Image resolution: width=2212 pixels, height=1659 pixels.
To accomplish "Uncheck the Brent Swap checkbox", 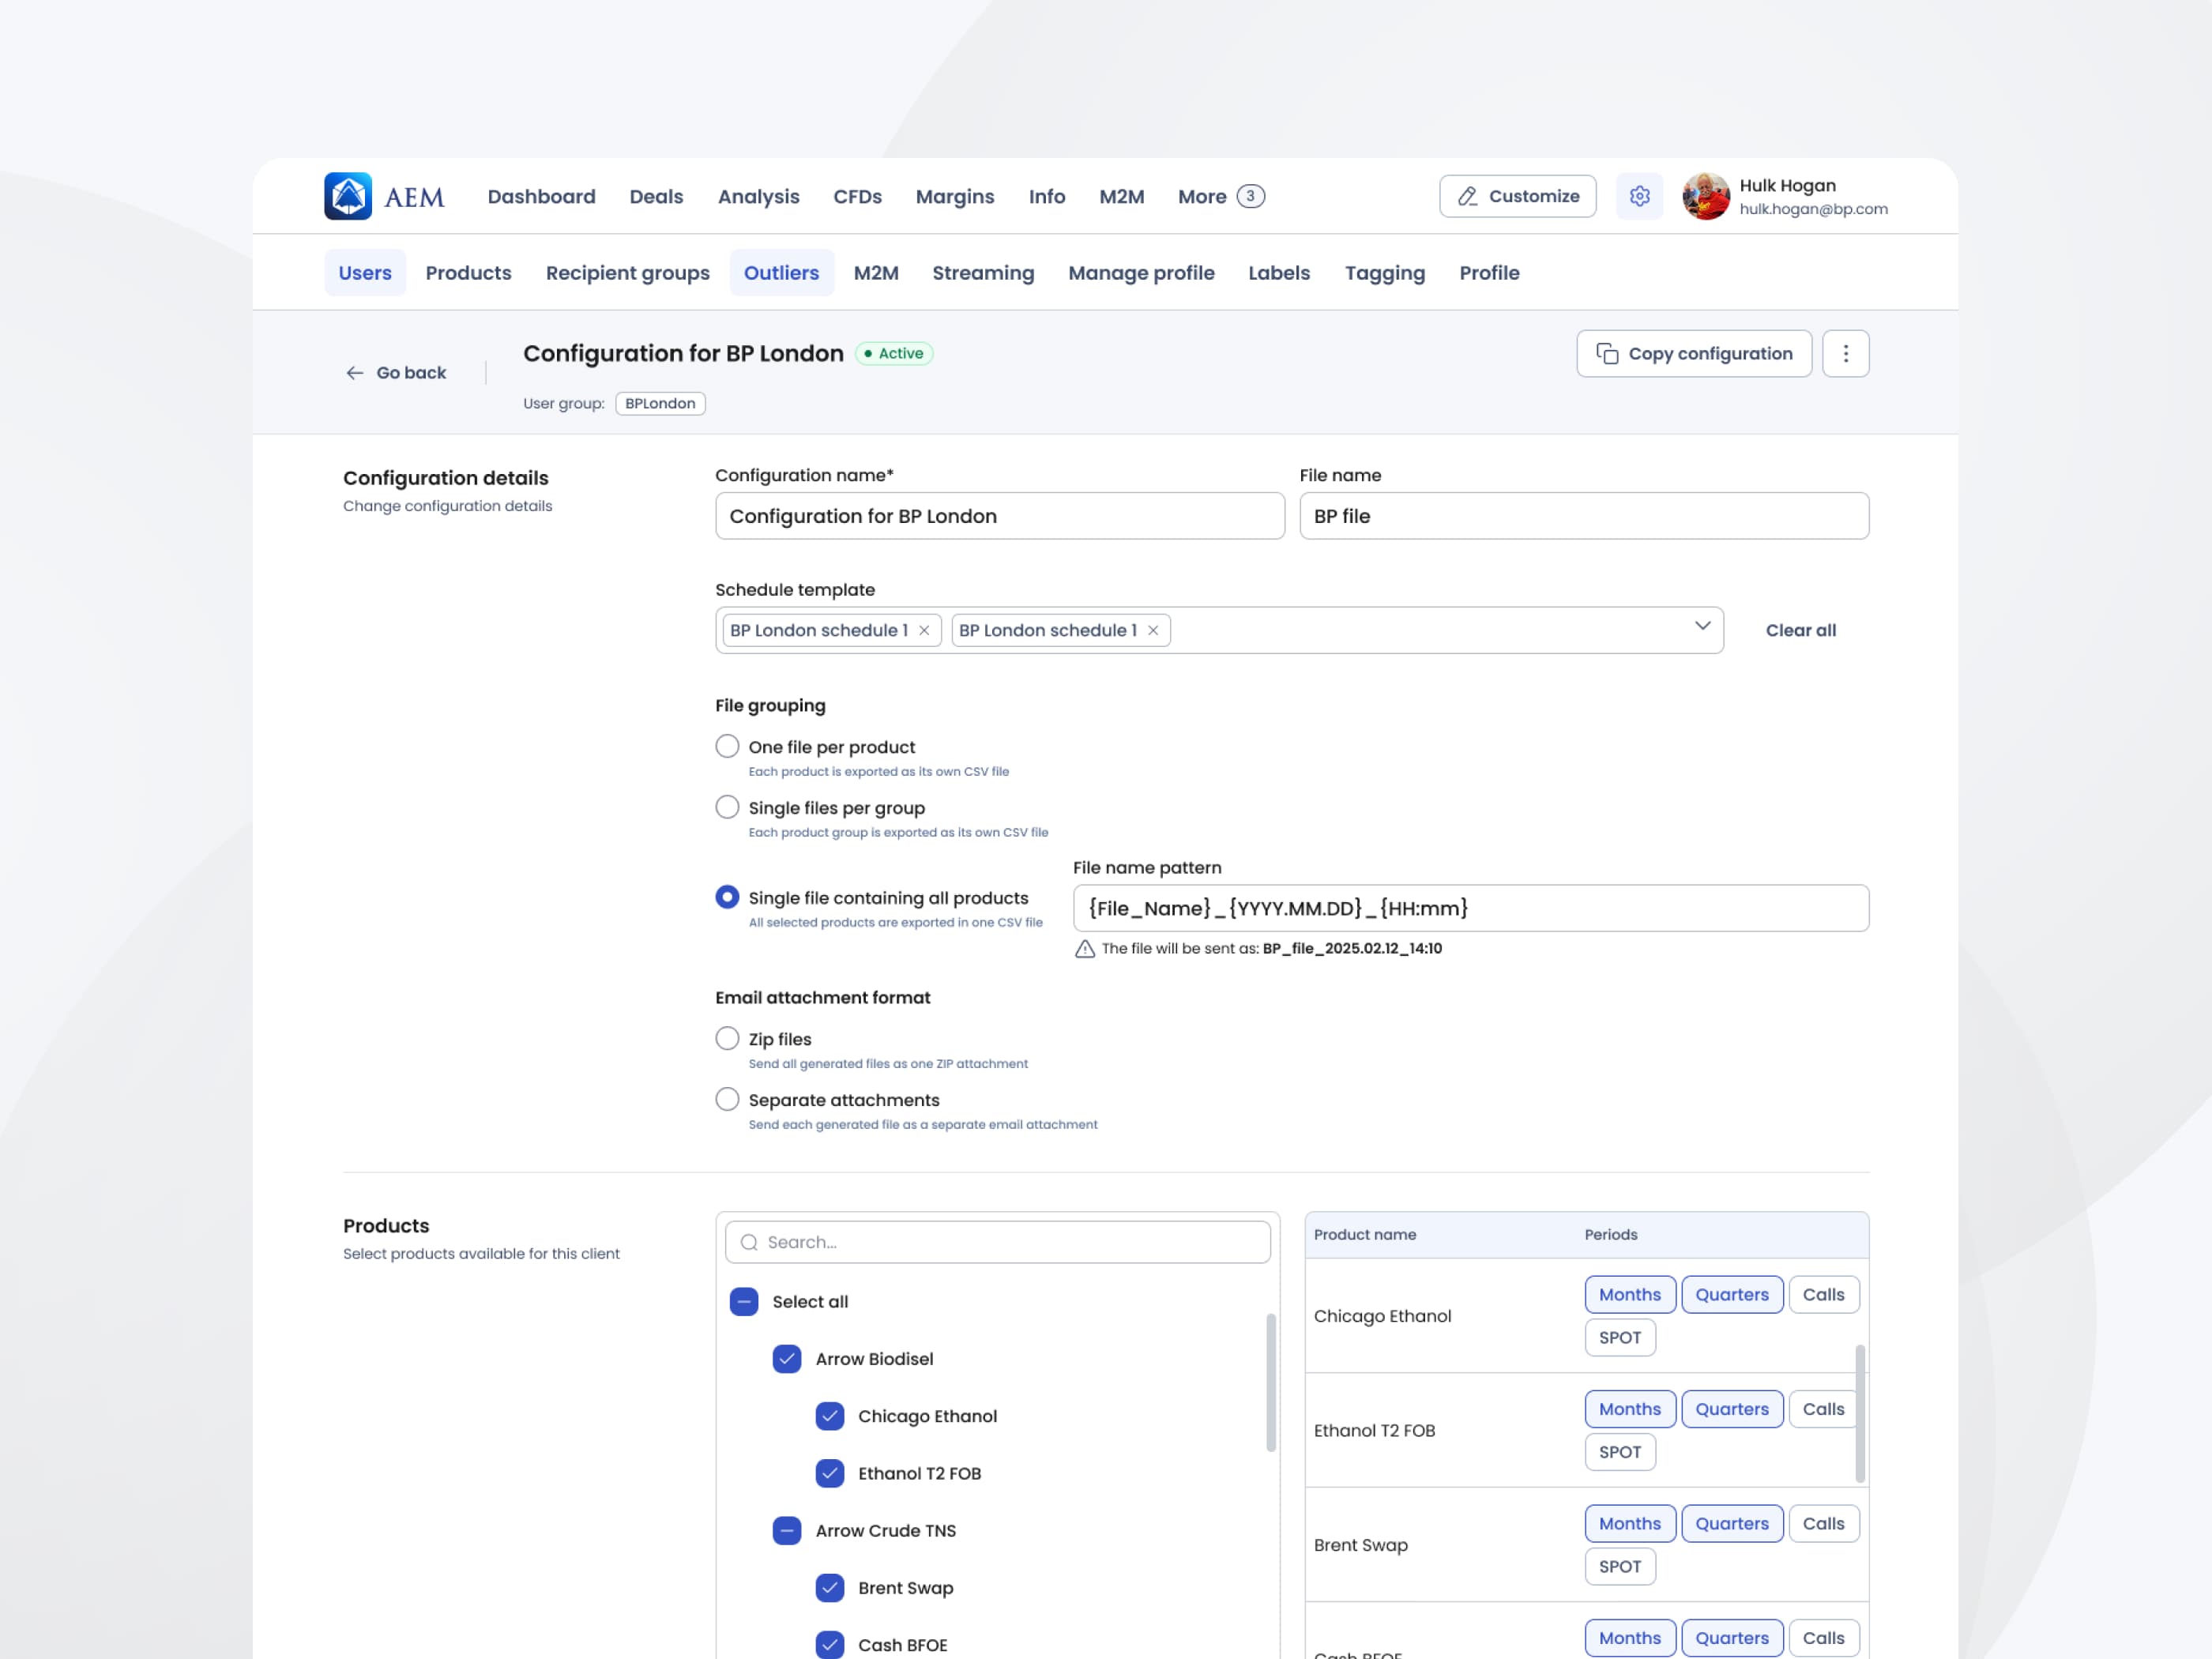I will coord(830,1588).
